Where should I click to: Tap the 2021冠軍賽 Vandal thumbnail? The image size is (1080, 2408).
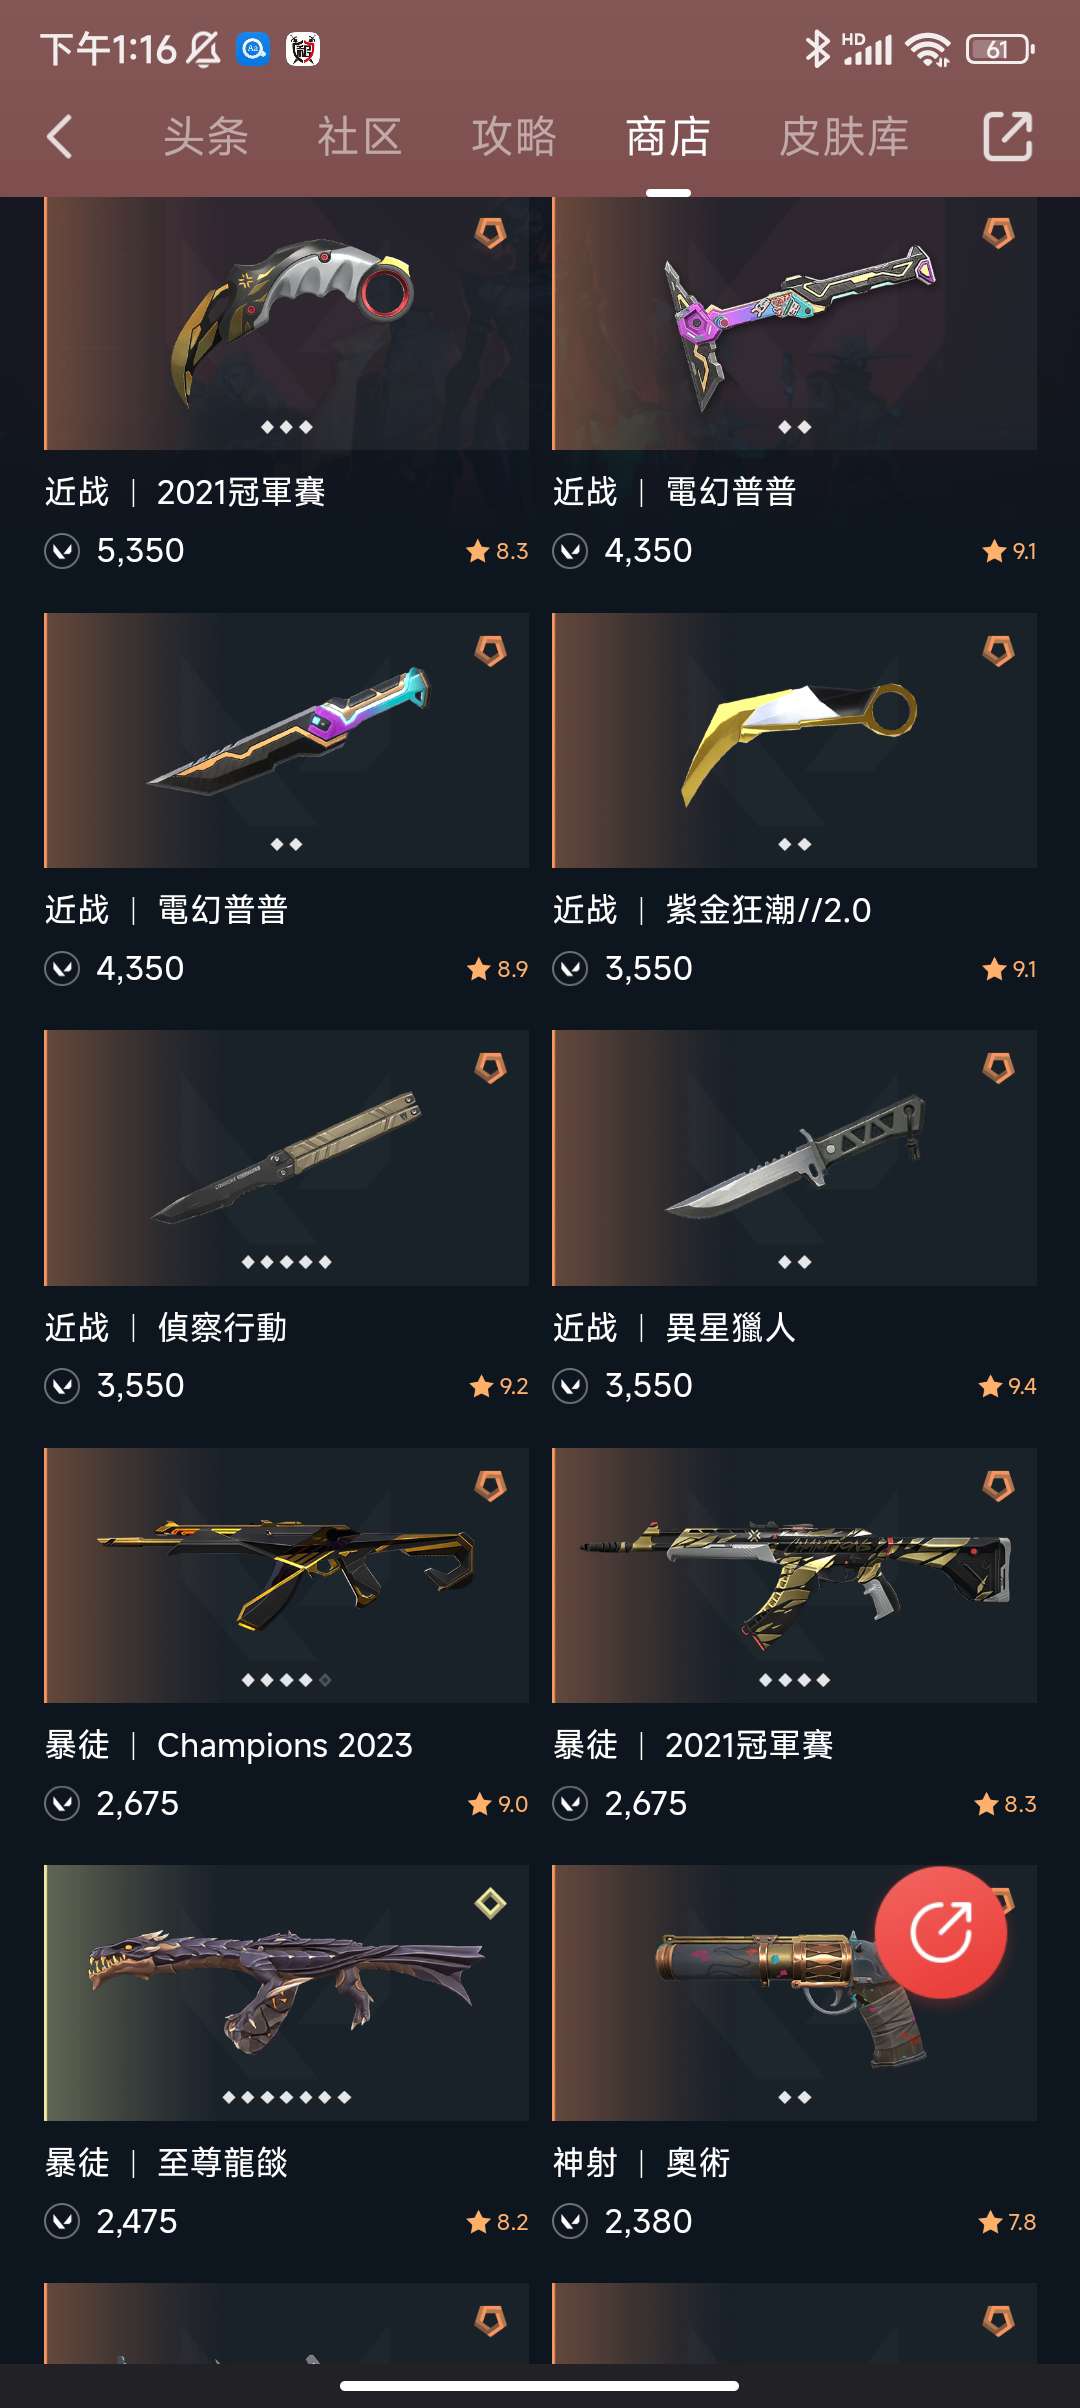pyautogui.click(x=794, y=1575)
